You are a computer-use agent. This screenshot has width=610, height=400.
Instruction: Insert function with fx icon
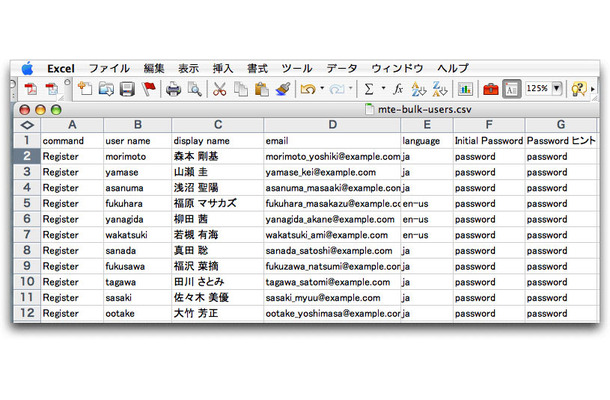click(x=398, y=89)
